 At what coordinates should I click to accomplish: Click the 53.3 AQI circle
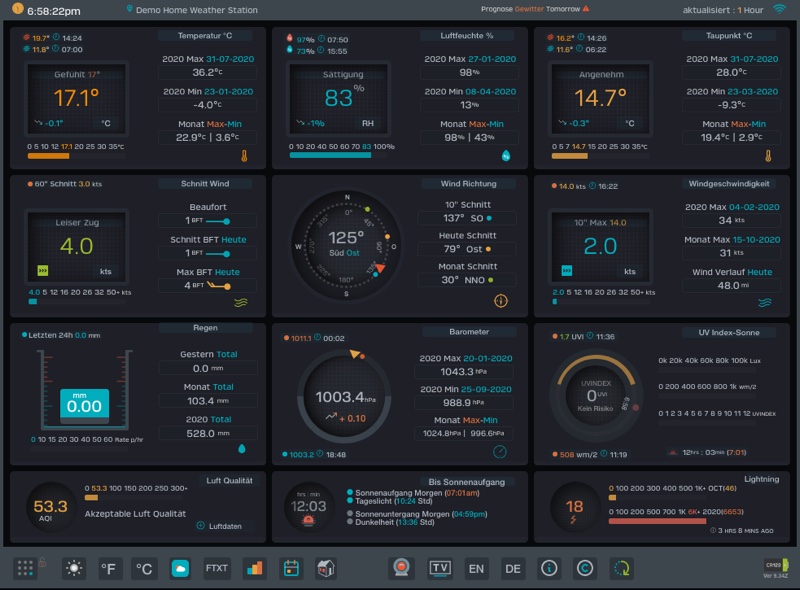(x=51, y=508)
